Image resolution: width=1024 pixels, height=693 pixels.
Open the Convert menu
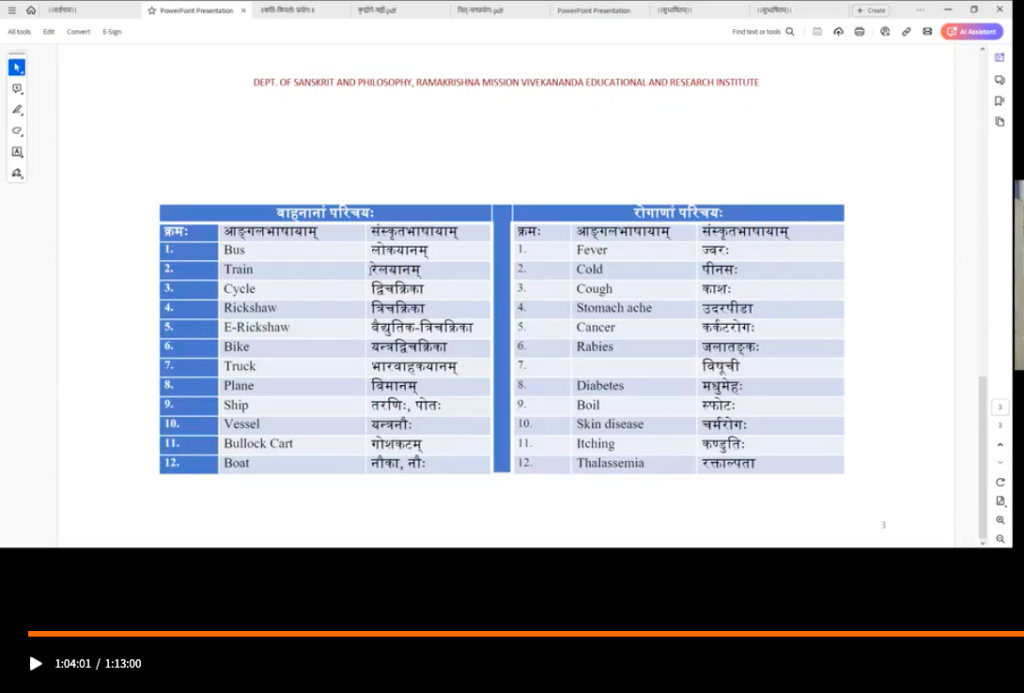pyautogui.click(x=78, y=32)
